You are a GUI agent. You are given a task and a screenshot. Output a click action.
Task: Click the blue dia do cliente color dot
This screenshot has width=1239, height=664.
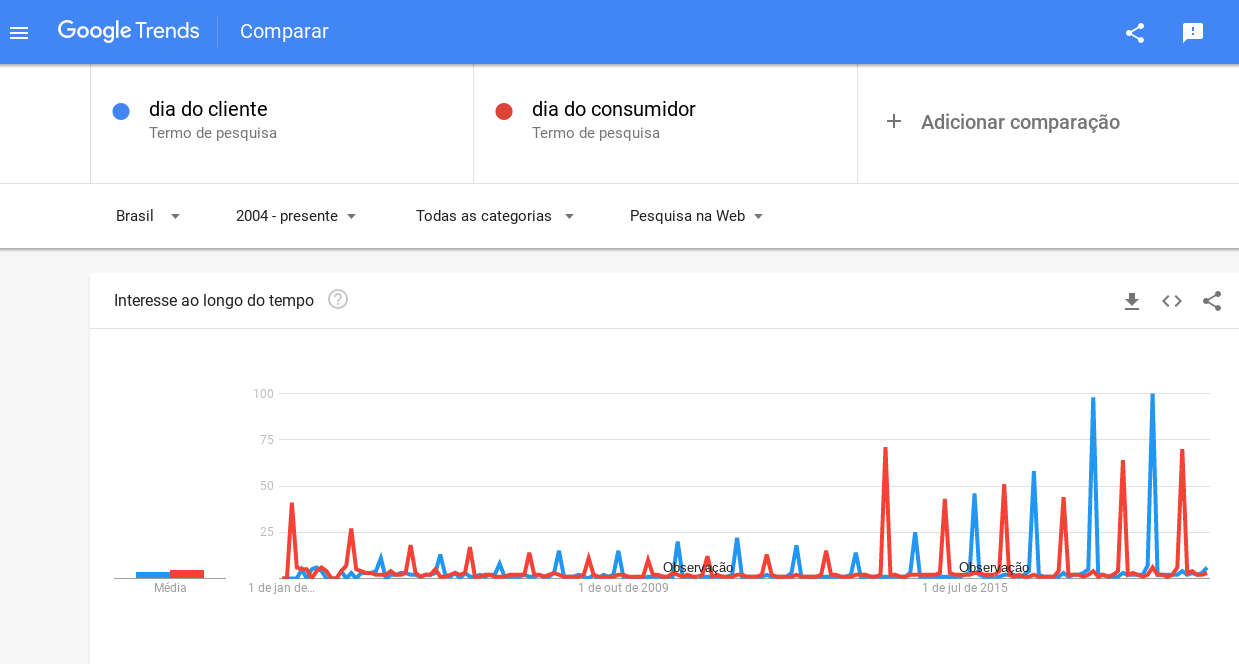121,111
